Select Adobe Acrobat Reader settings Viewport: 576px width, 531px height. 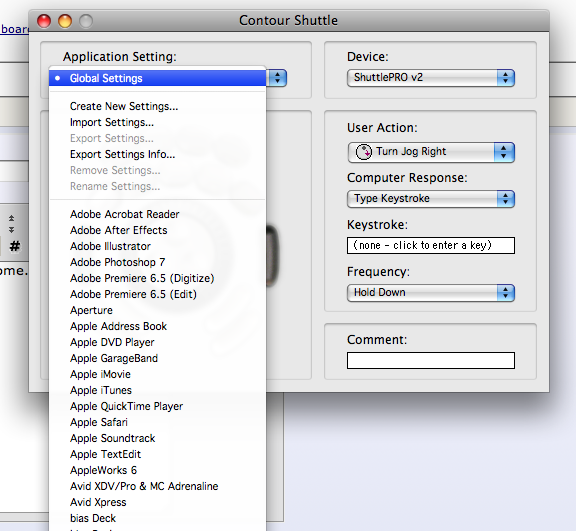tap(157, 214)
